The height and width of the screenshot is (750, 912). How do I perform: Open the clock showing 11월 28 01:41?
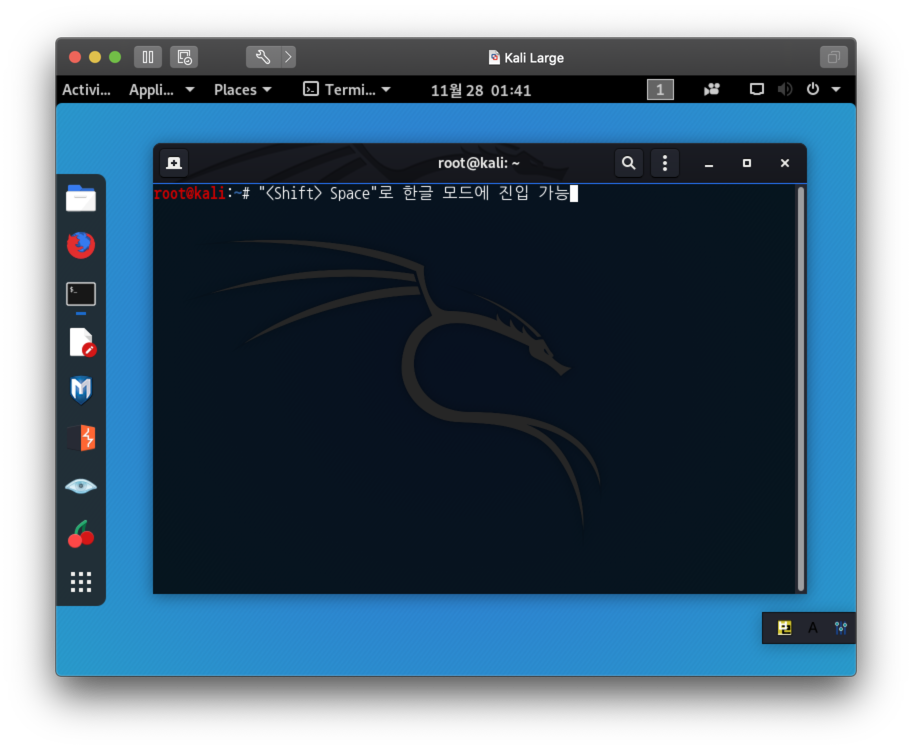[480, 90]
